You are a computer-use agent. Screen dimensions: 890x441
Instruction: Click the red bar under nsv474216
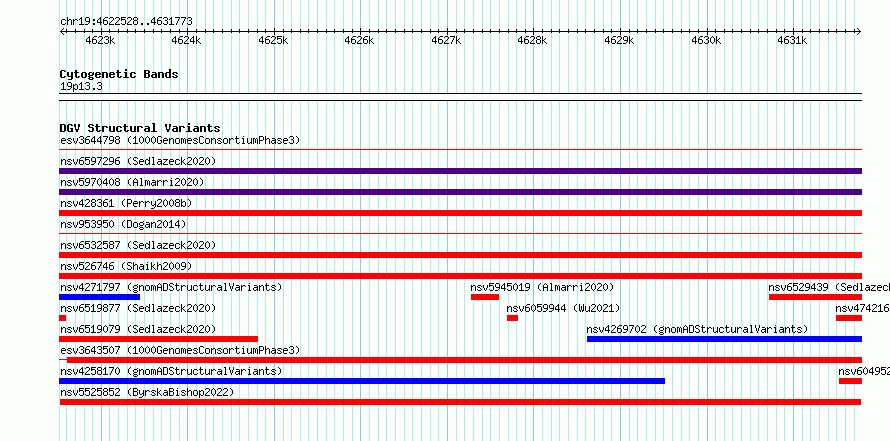pos(849,318)
